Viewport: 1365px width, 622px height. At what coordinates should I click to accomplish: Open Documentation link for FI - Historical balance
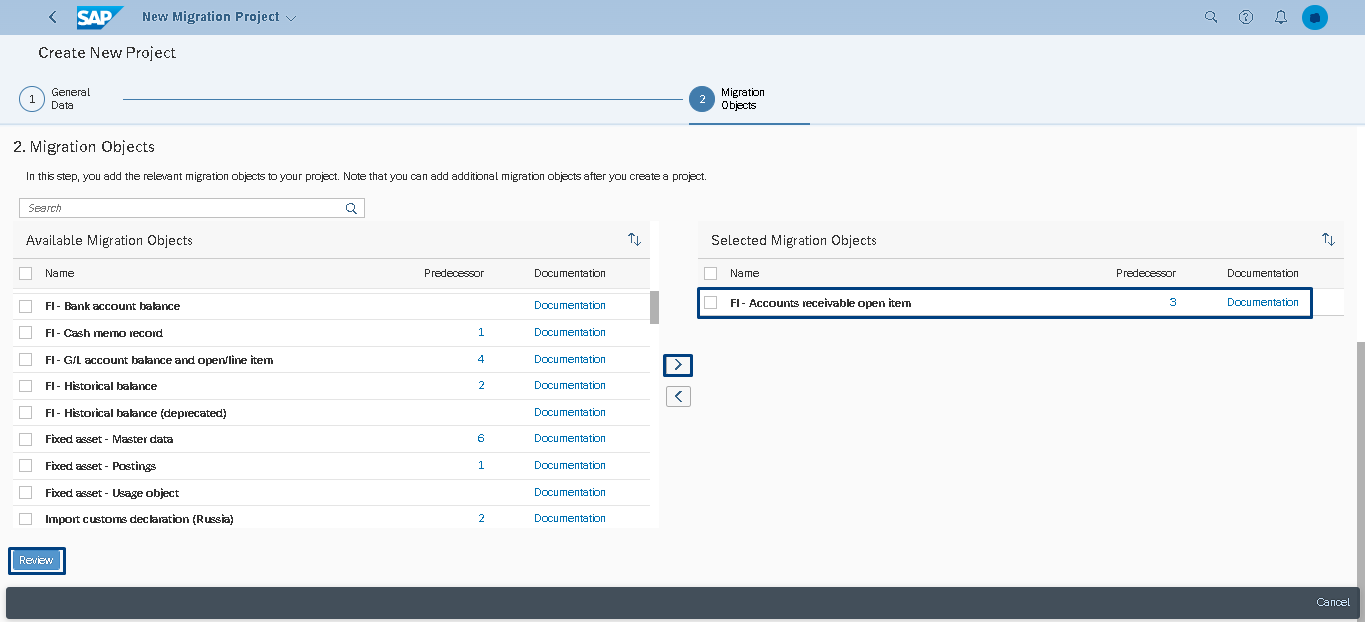tap(570, 385)
